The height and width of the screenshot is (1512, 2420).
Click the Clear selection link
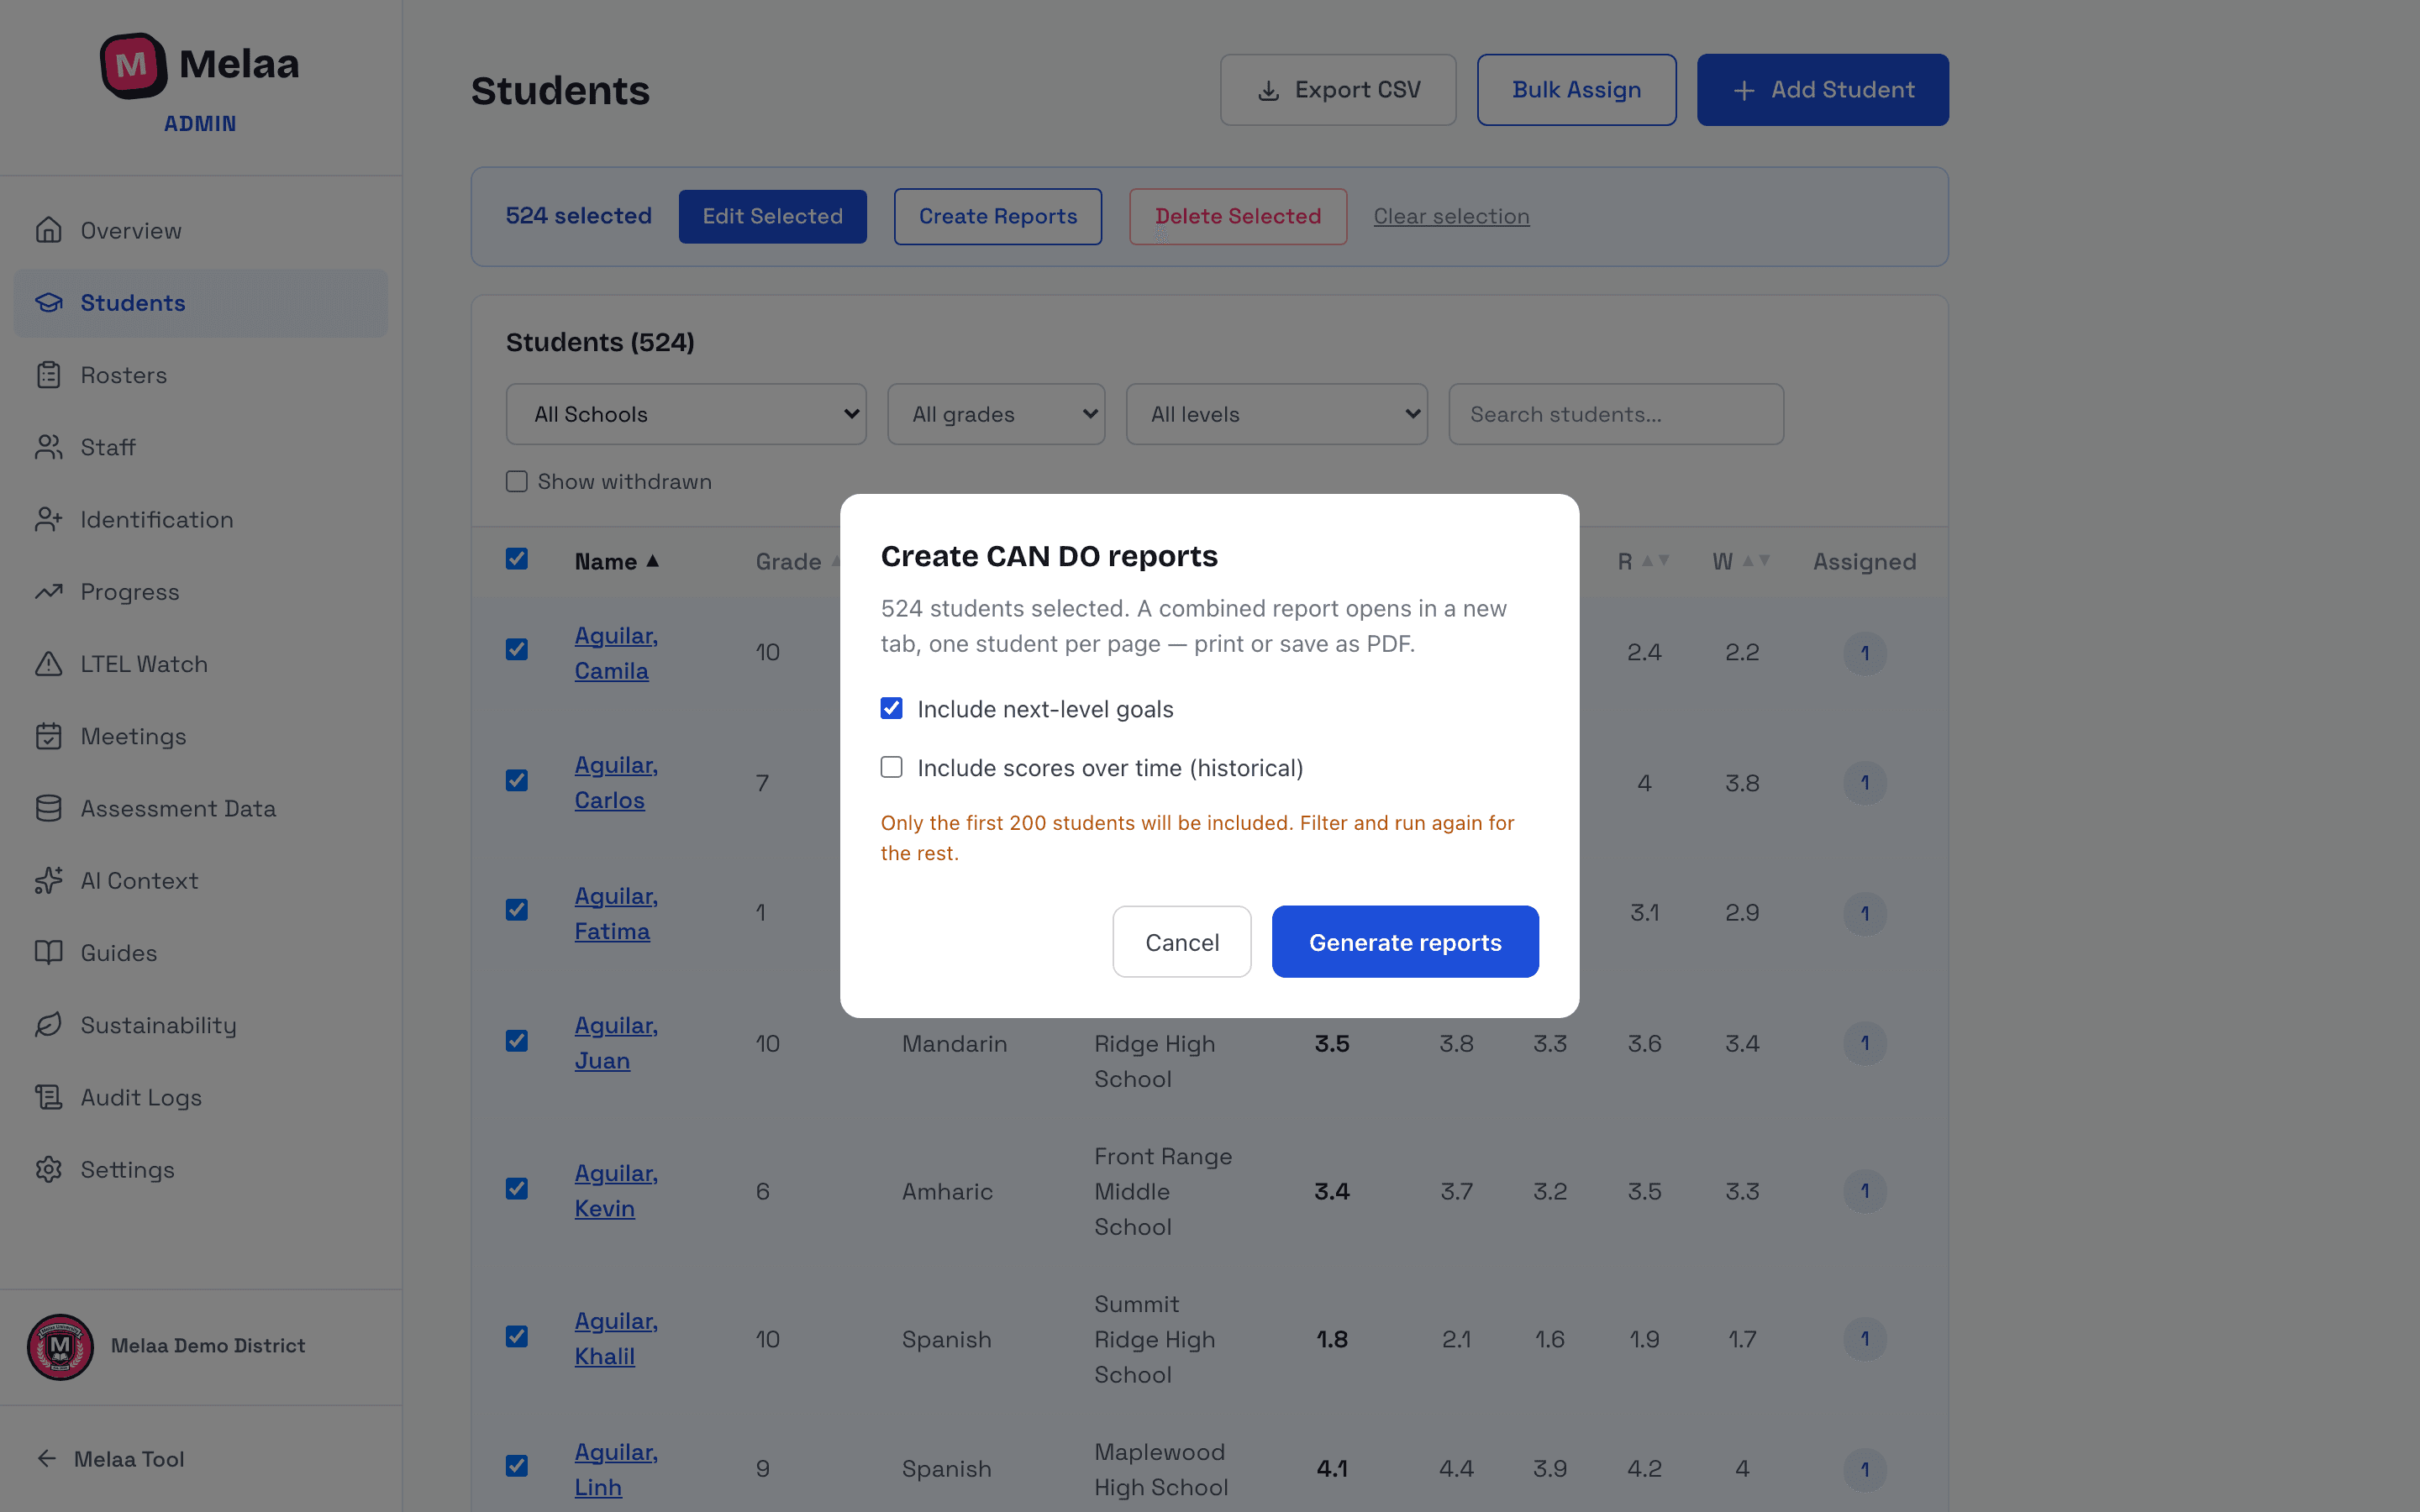point(1451,216)
